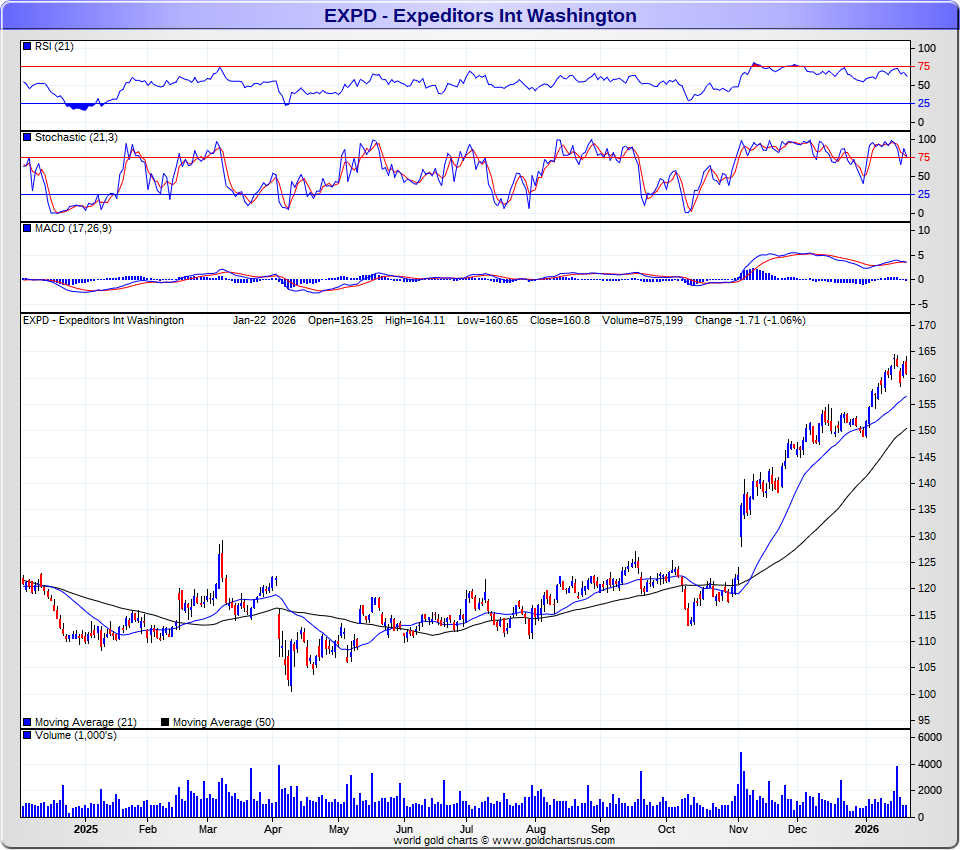Click the 'Apr' label on the time axis

coord(272,829)
